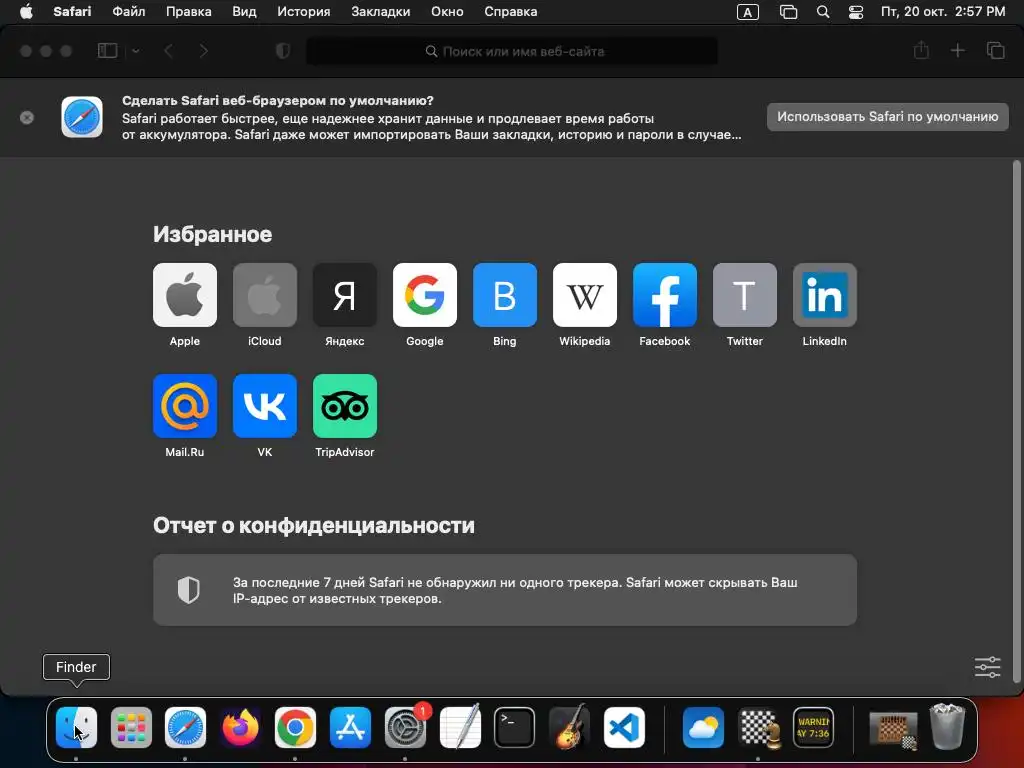1024x768 pixels.
Task: Open the TripAdvisor favorite
Action: (x=345, y=406)
